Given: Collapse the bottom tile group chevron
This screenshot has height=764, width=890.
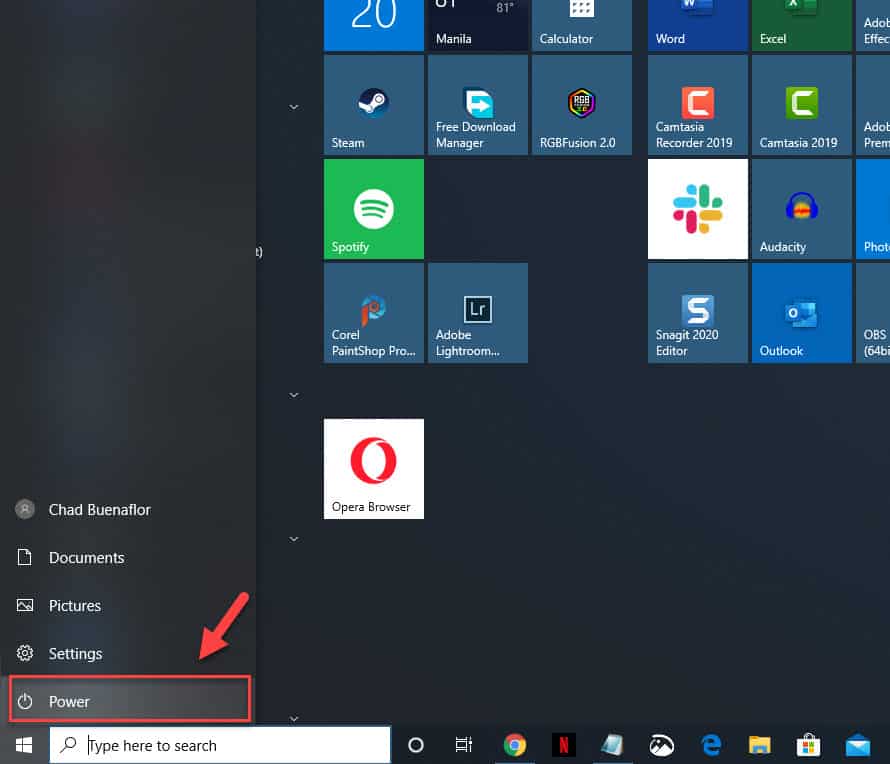Looking at the screenshot, I should 293,717.
